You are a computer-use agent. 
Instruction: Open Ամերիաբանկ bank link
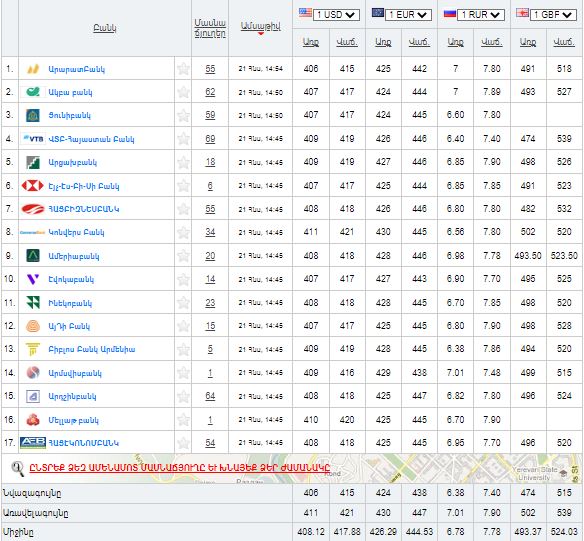74,256
